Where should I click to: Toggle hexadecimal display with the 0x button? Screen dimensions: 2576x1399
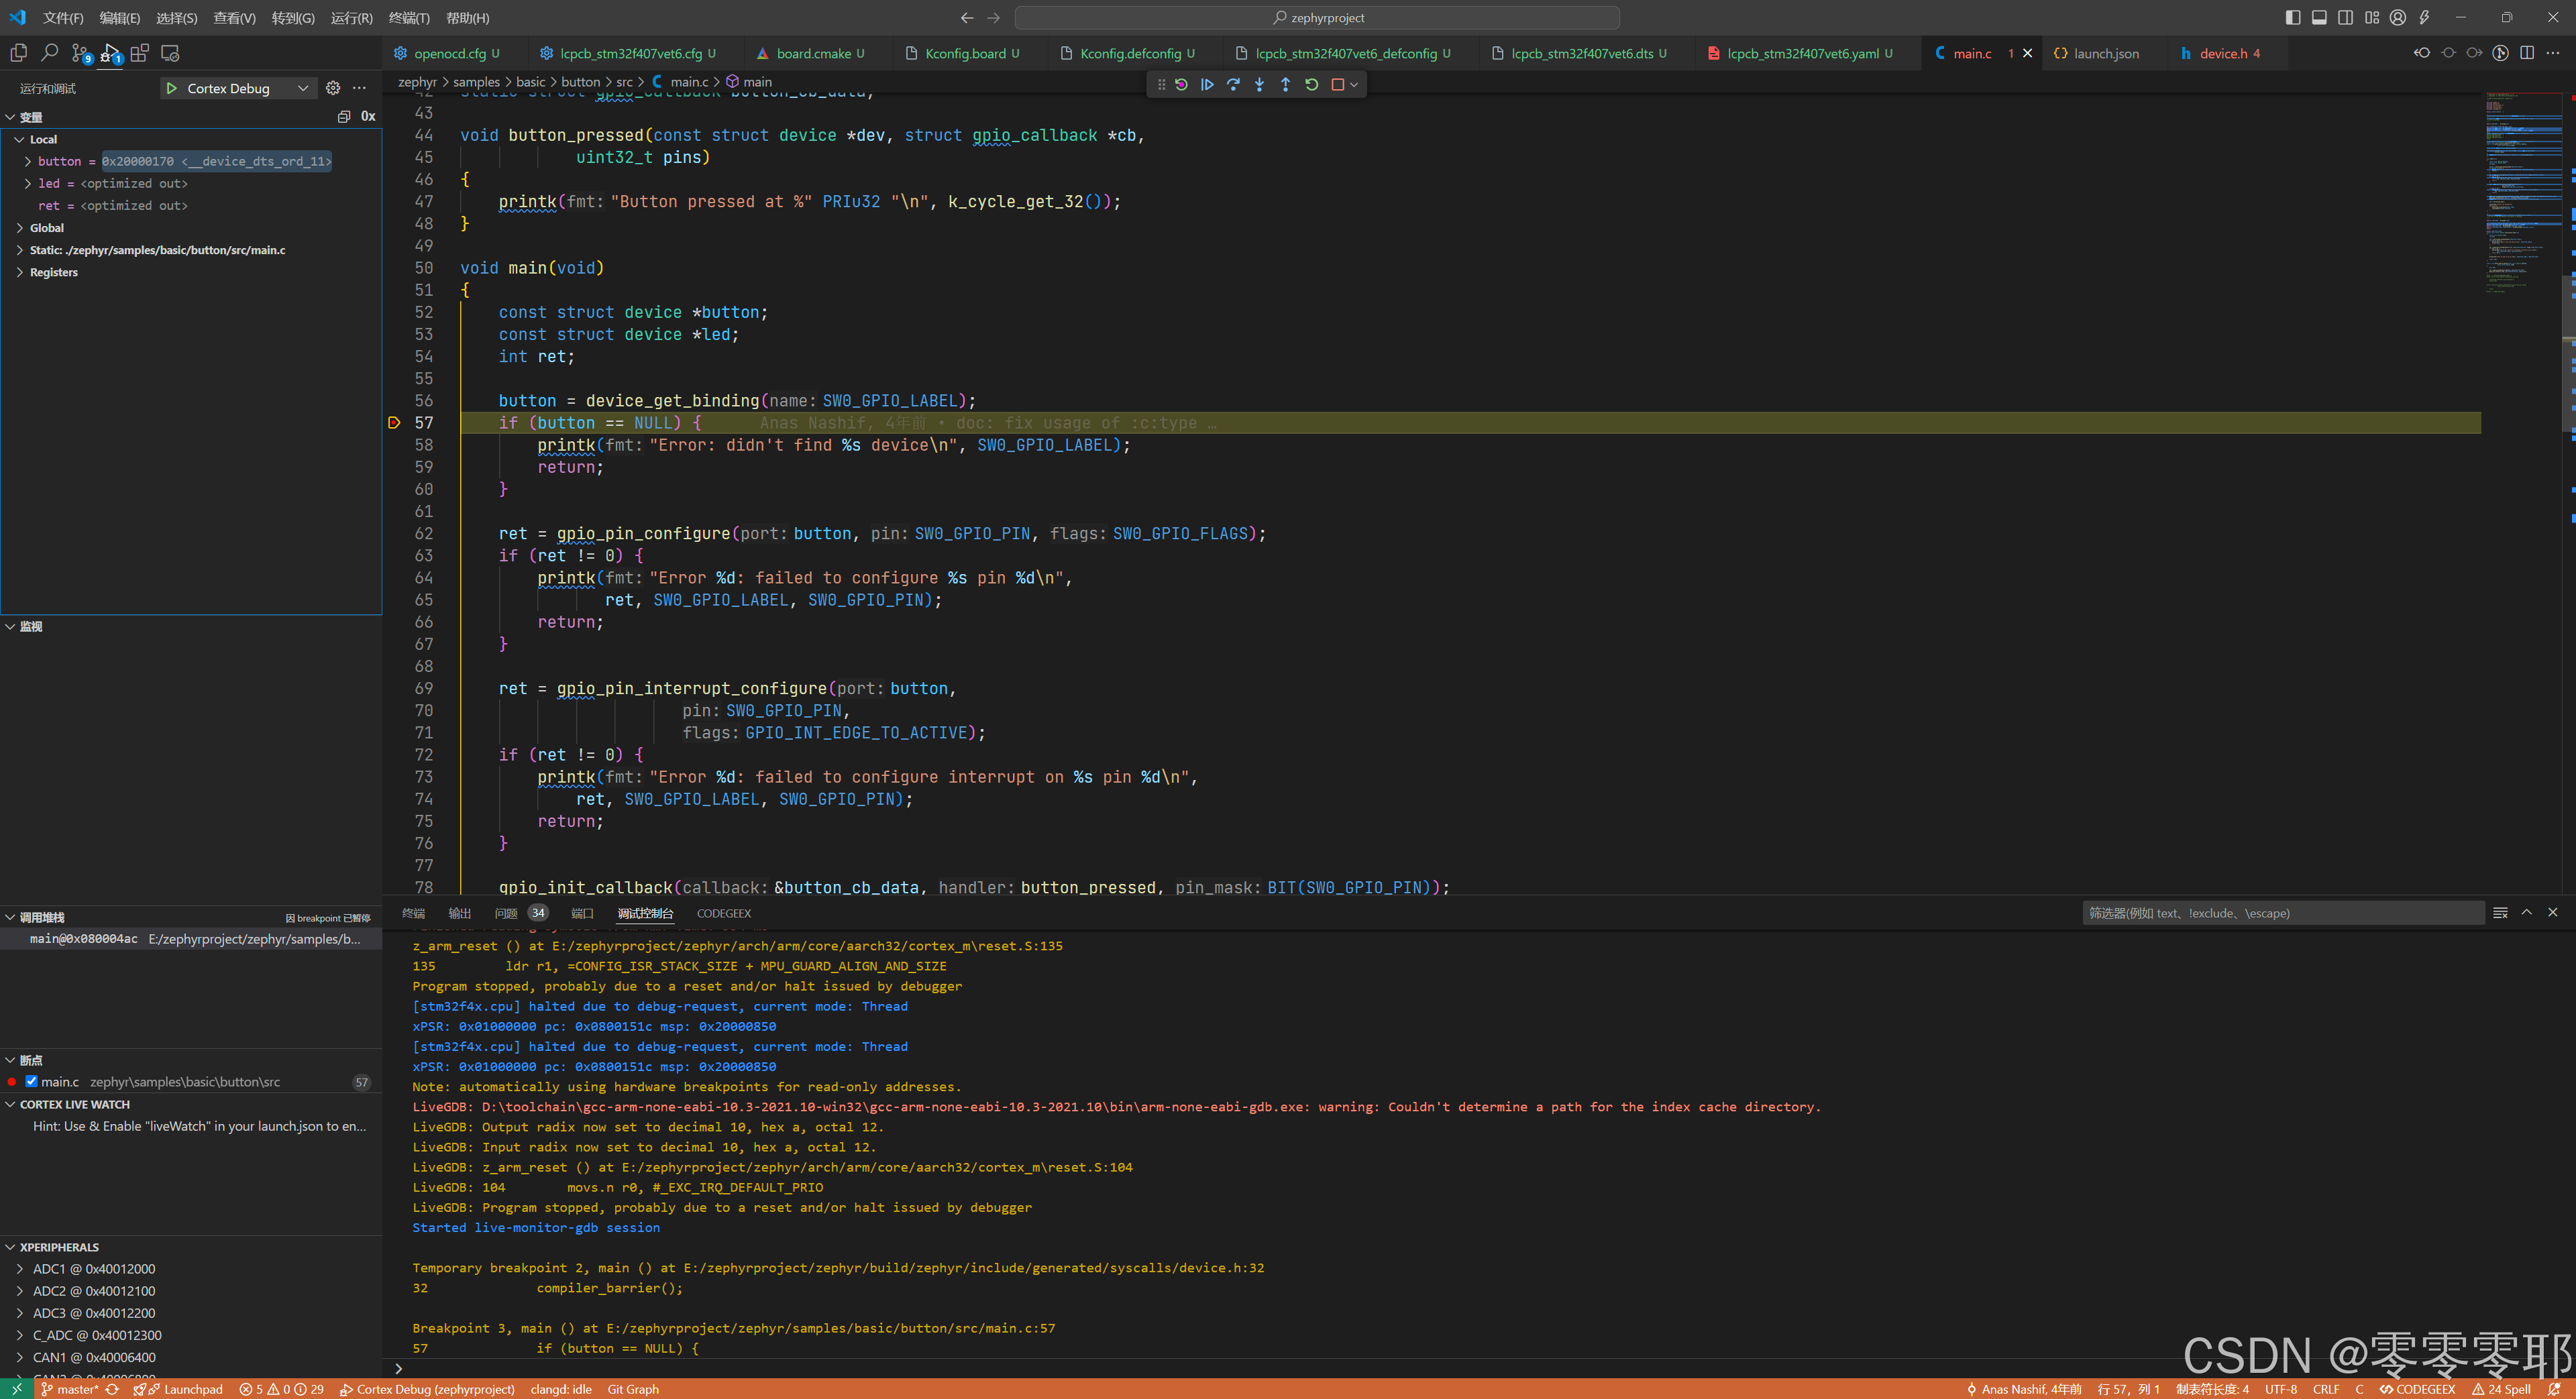point(368,116)
